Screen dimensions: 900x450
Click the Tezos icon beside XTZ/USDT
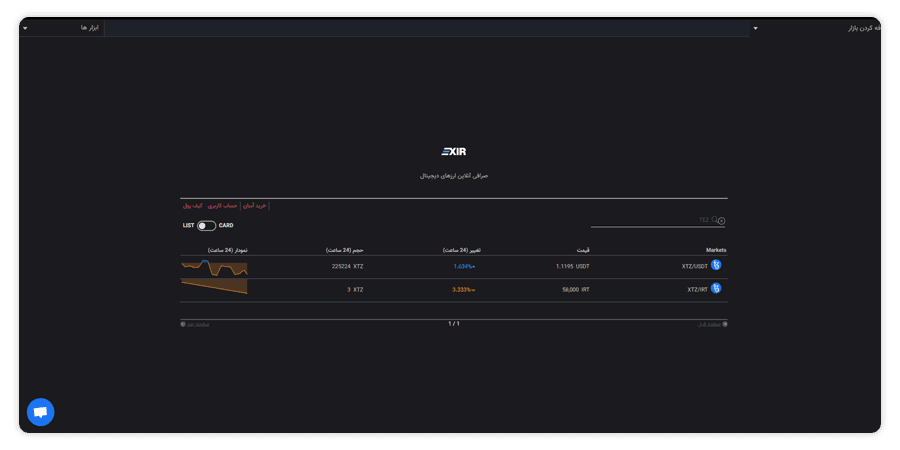[716, 265]
